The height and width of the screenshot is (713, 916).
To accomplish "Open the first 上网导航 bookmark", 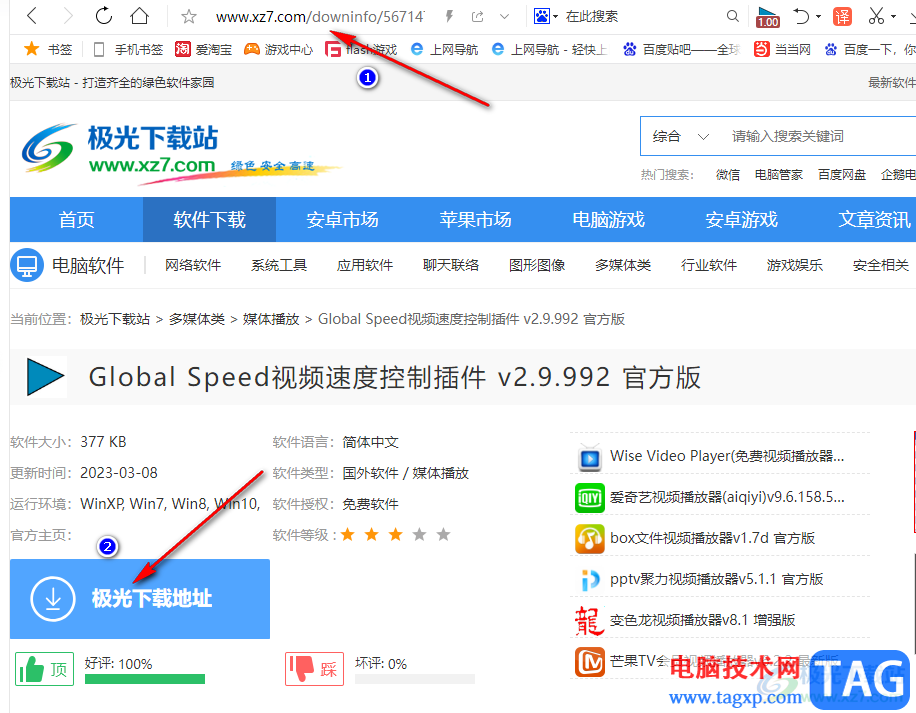I will tap(445, 50).
